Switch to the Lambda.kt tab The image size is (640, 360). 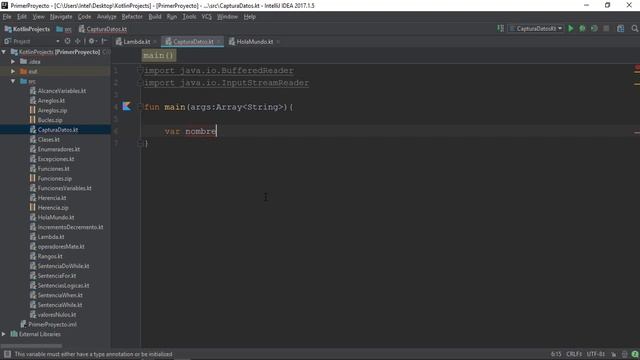(136, 42)
